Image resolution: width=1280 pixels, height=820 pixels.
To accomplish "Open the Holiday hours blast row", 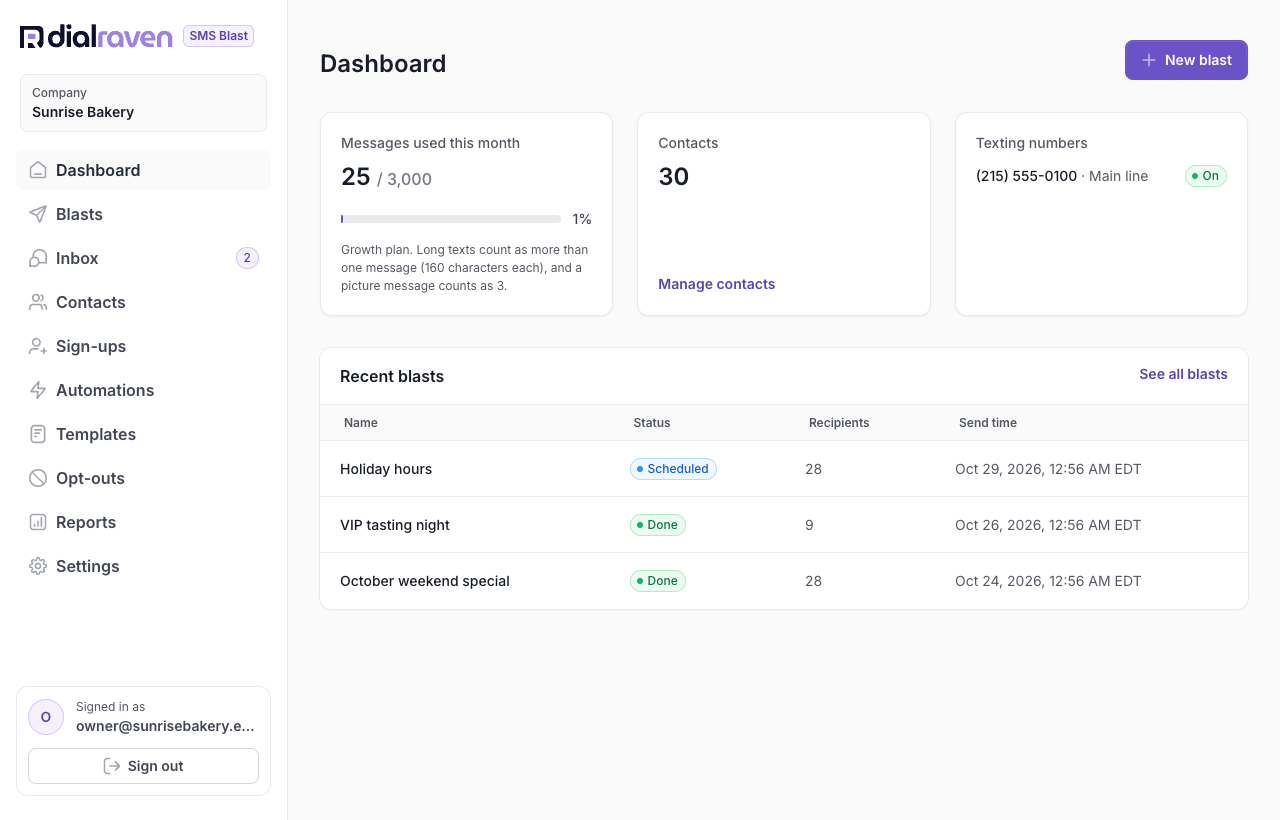I will click(x=784, y=469).
